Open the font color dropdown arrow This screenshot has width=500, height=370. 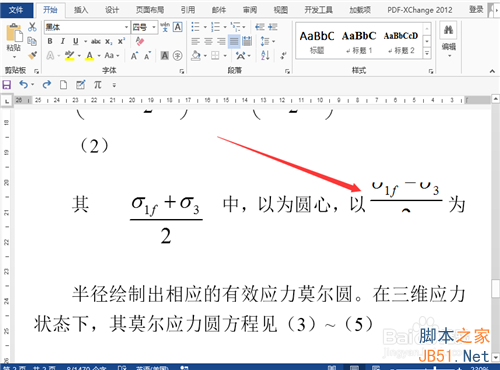point(99,56)
